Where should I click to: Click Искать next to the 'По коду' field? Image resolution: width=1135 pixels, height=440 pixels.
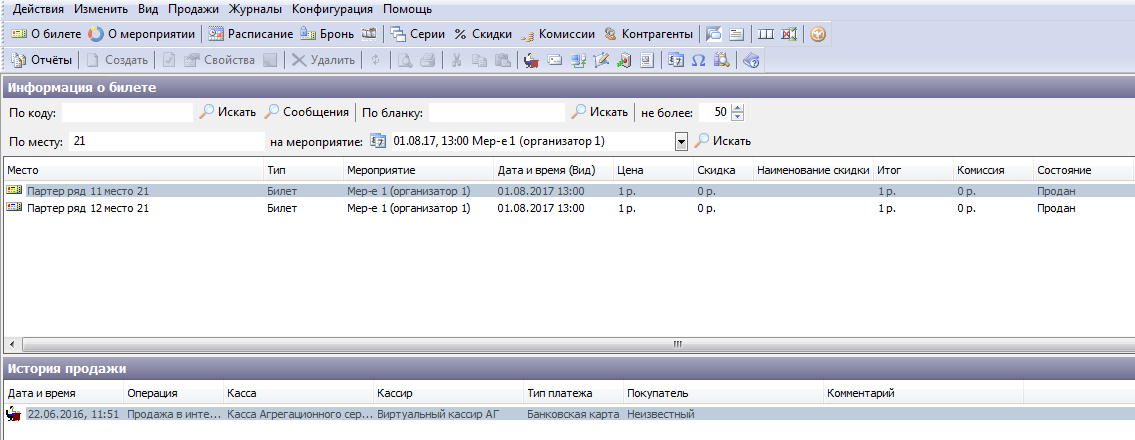pyautogui.click(x=228, y=112)
